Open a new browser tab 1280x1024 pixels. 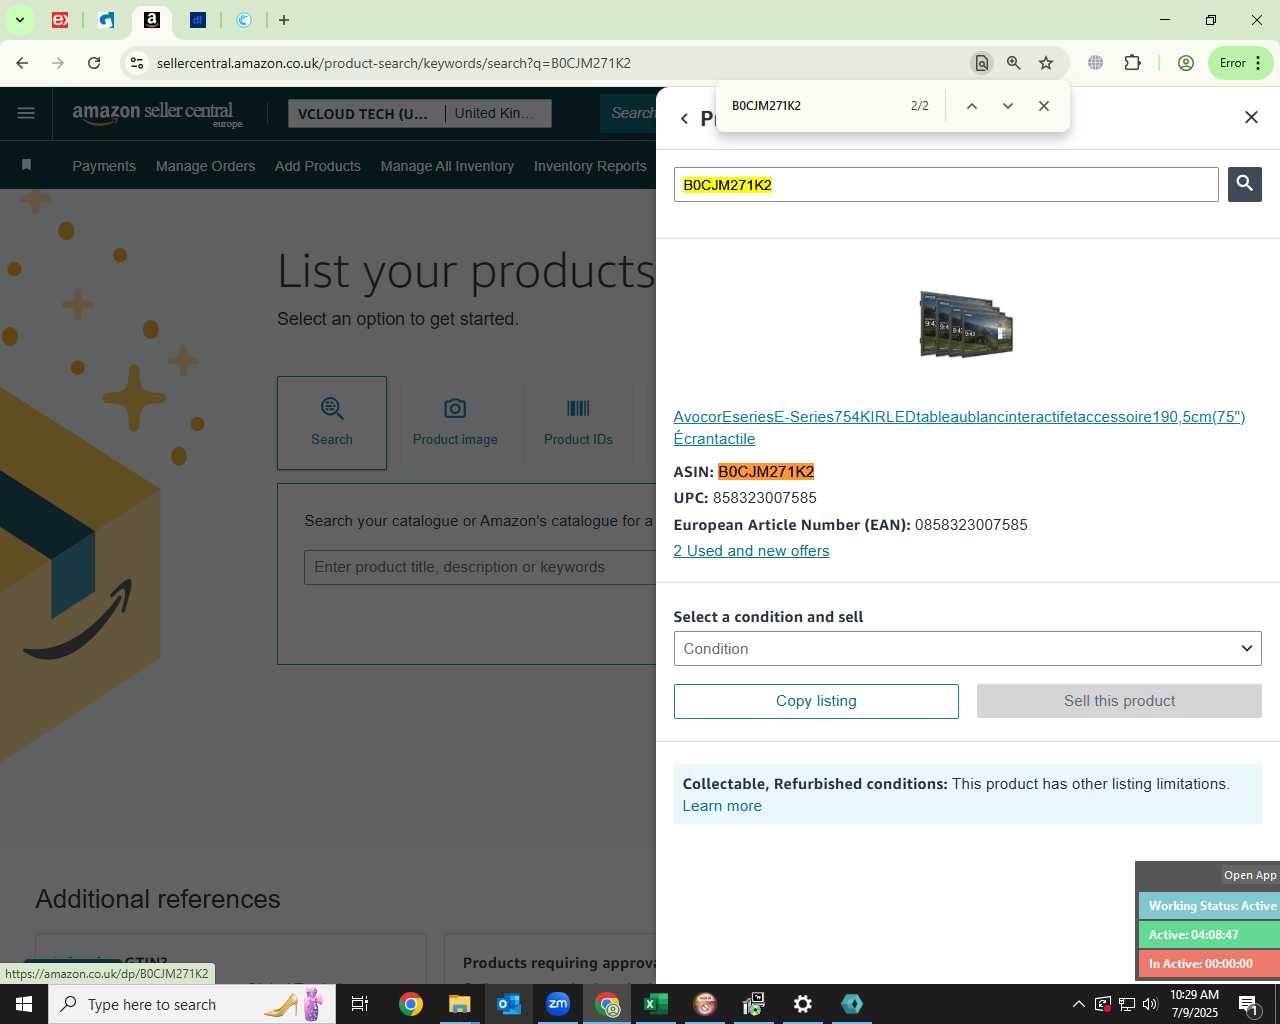point(284,20)
